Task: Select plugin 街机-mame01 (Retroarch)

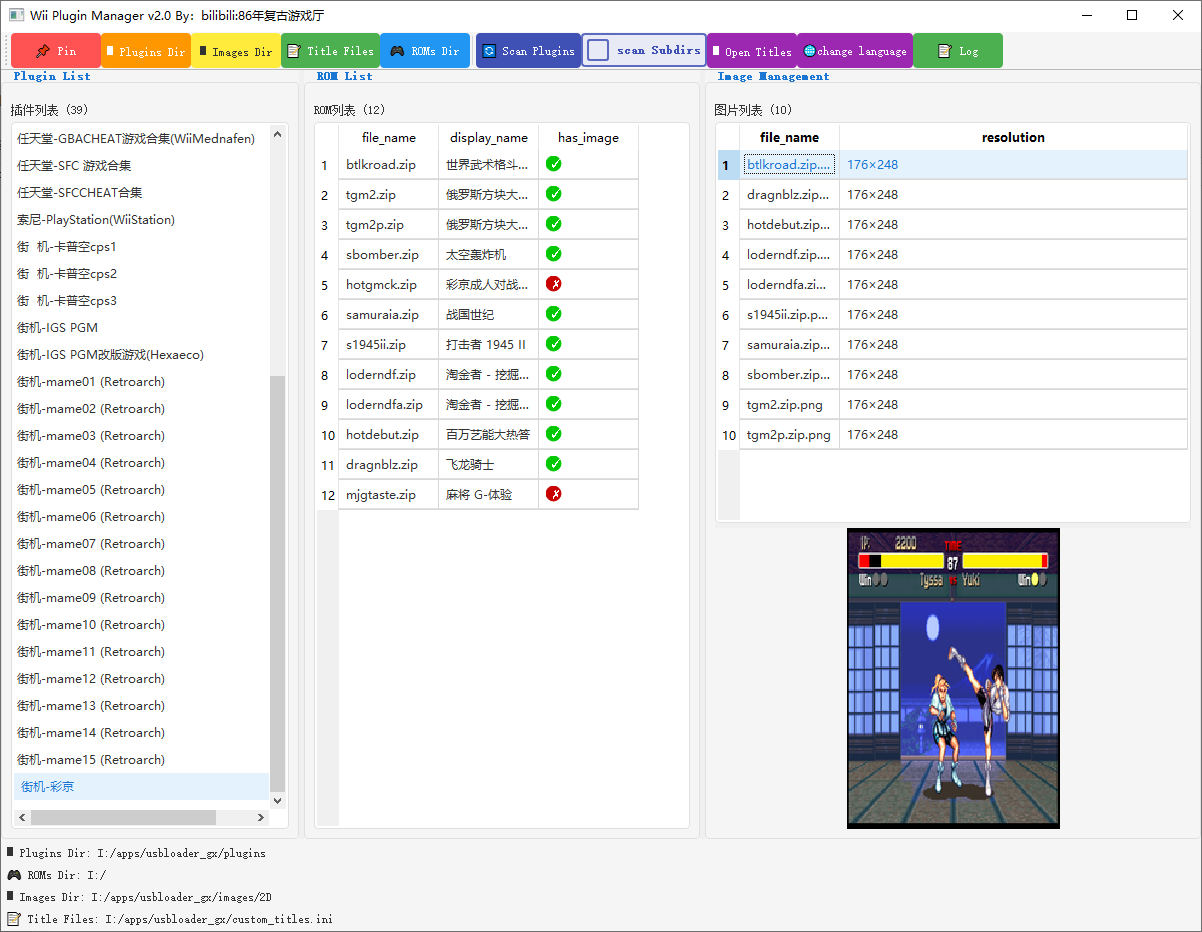Action: point(141,382)
